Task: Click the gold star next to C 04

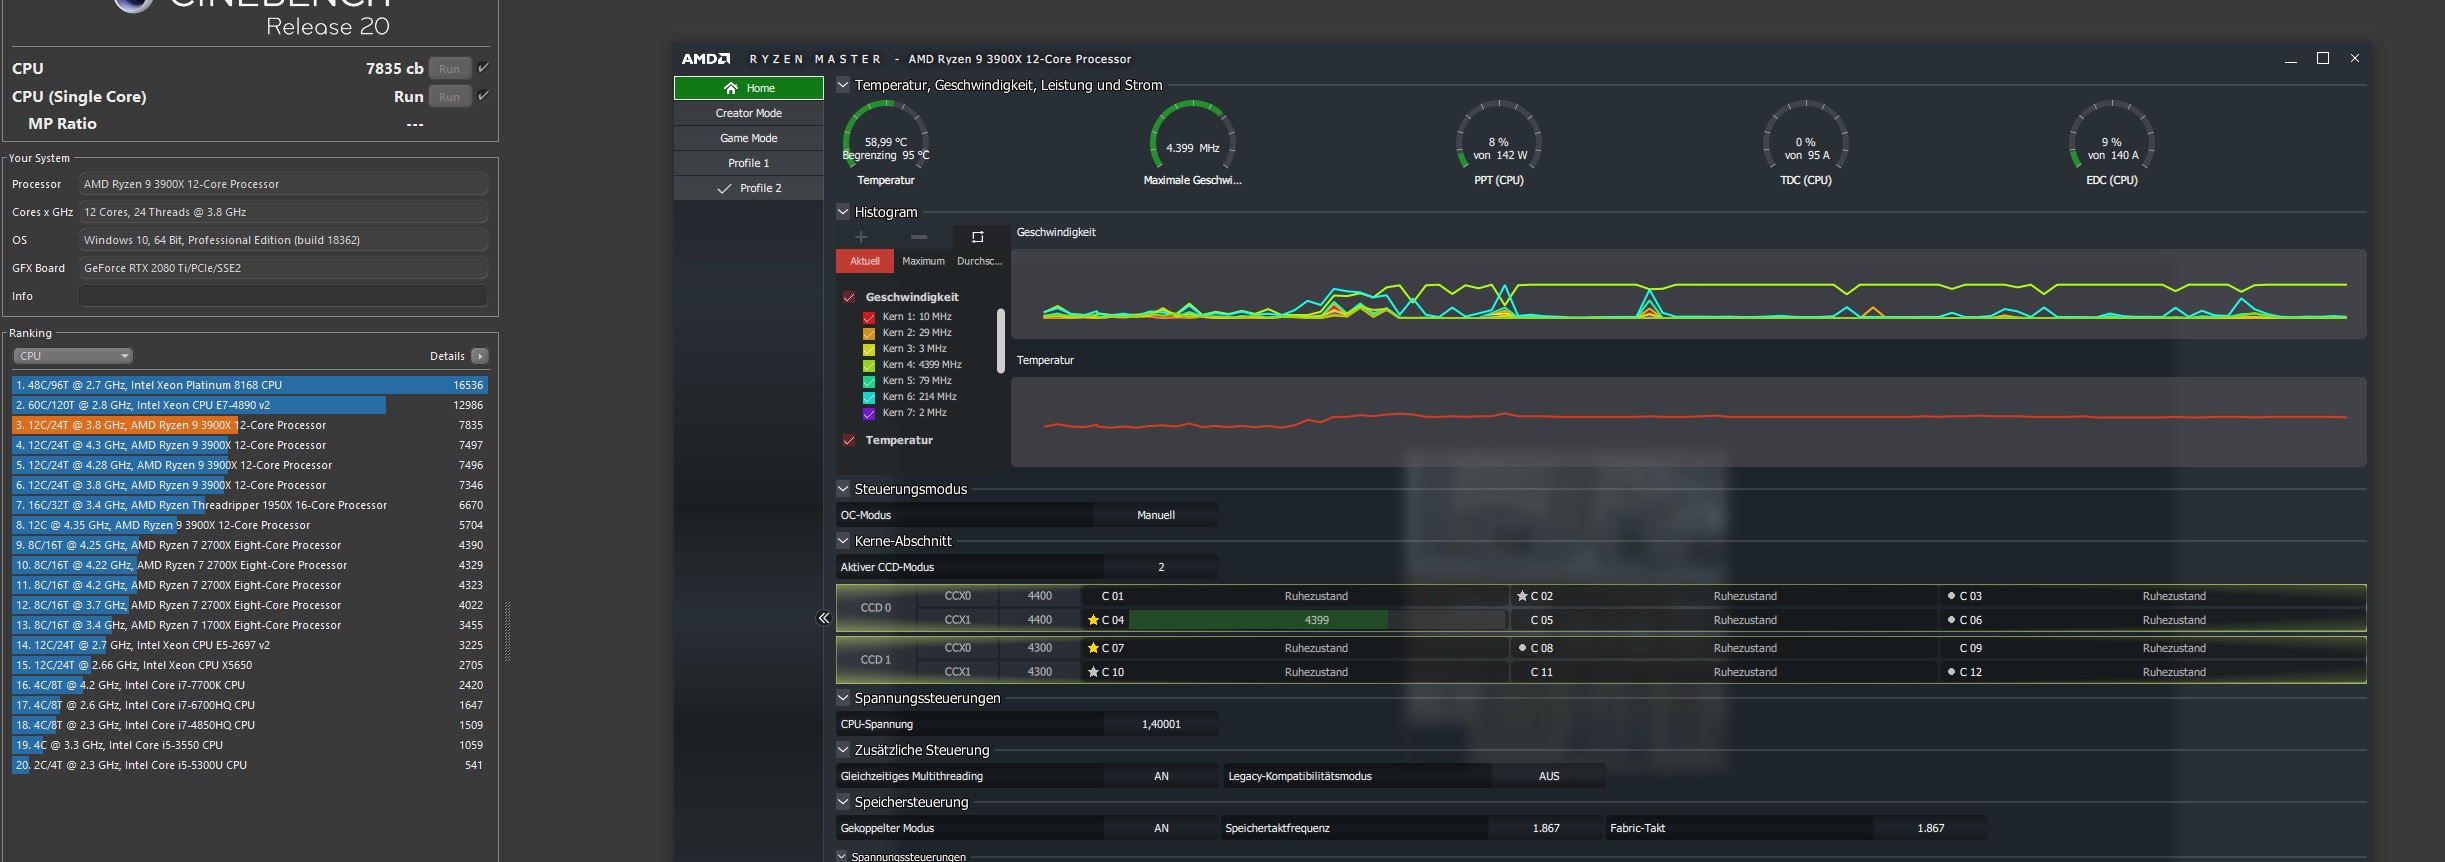Action: 1093,620
